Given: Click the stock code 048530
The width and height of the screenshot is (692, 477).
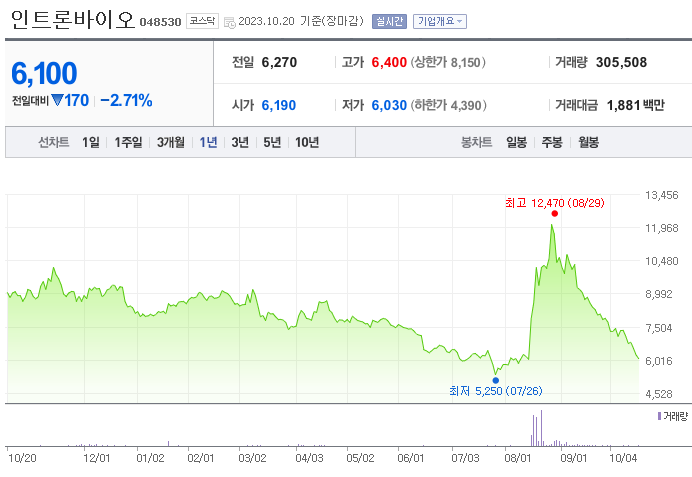Looking at the screenshot, I should [160, 22].
